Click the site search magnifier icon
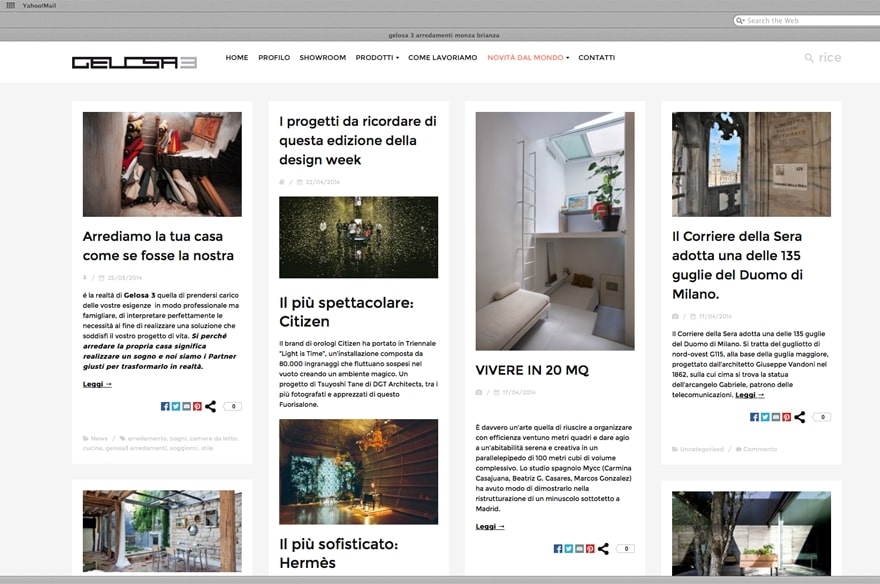This screenshot has height=584, width=880. [x=809, y=58]
